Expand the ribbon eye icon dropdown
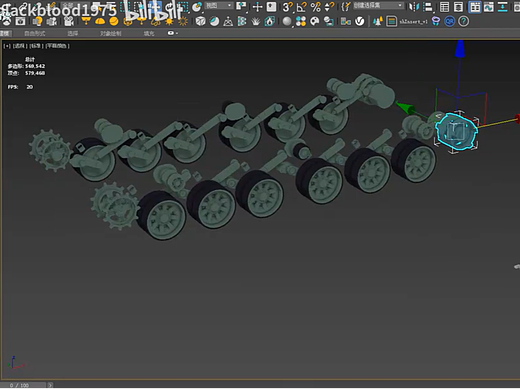The image size is (520, 390). click(x=172, y=33)
